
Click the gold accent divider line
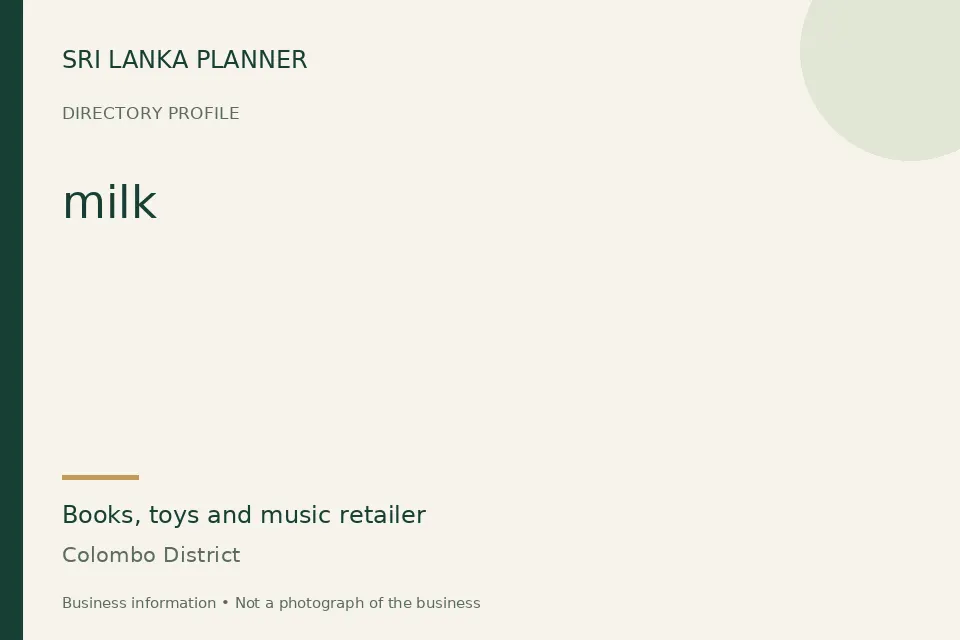pos(100,477)
